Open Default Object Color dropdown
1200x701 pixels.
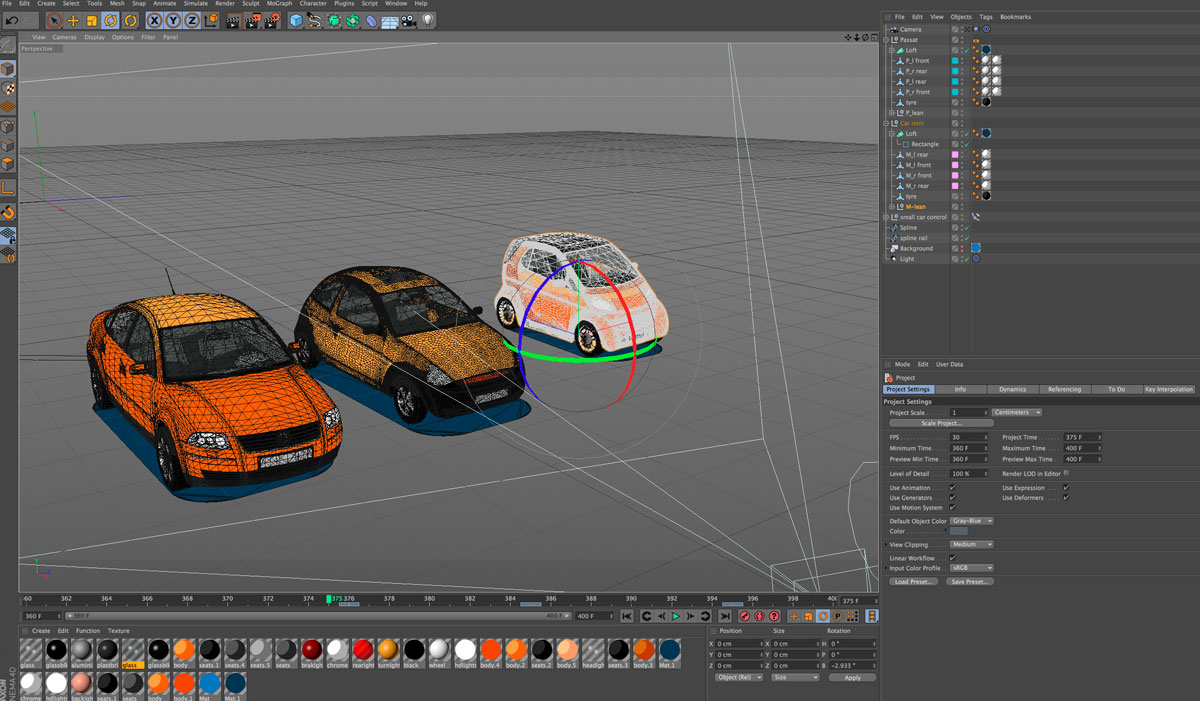coord(972,521)
